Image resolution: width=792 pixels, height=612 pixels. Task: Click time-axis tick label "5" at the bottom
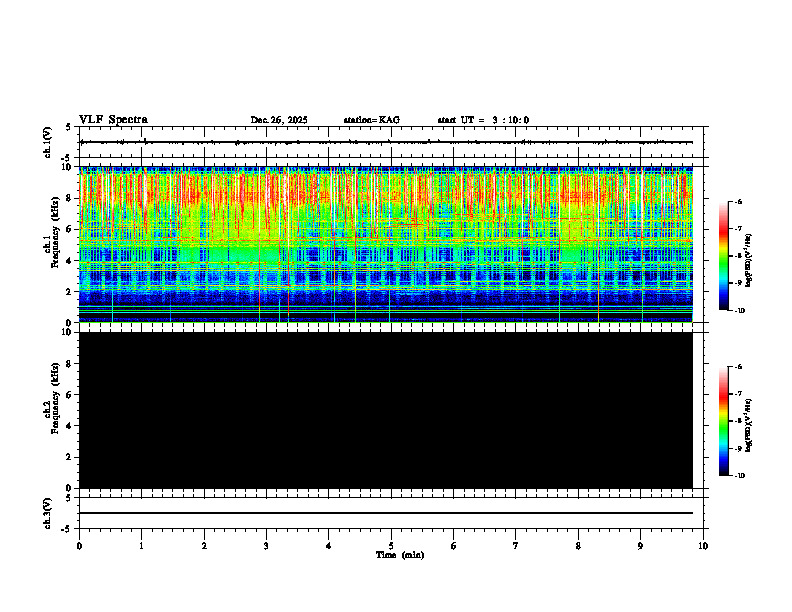click(391, 546)
